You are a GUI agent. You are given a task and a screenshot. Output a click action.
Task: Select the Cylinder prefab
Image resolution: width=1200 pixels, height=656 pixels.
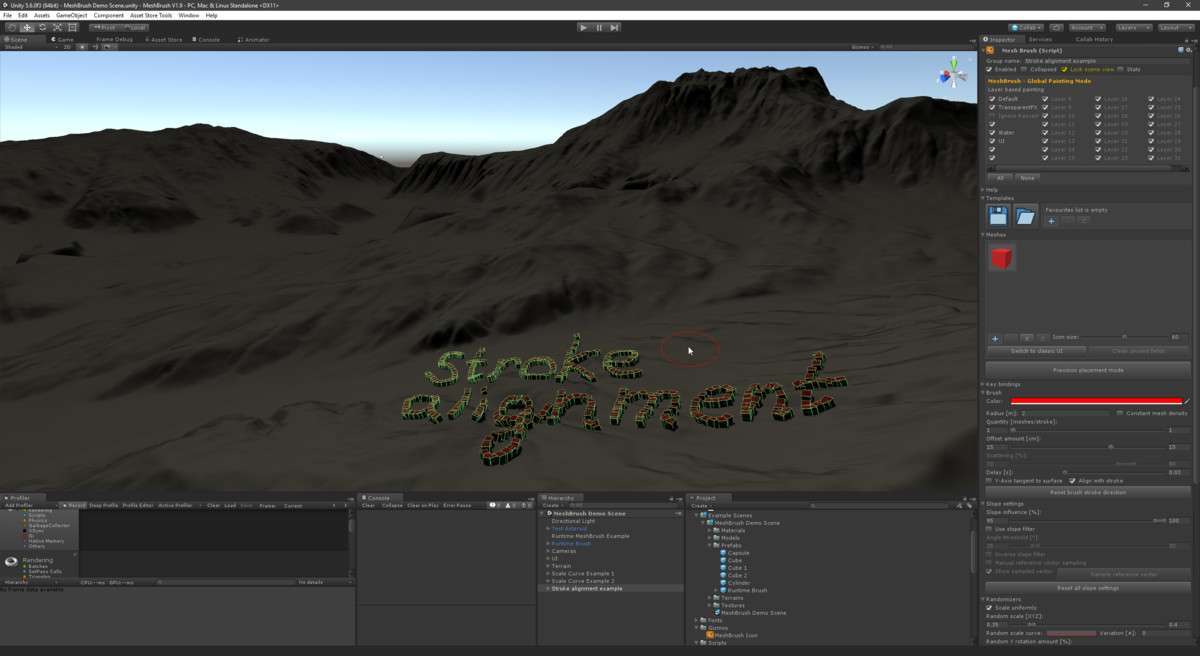[x=738, y=583]
